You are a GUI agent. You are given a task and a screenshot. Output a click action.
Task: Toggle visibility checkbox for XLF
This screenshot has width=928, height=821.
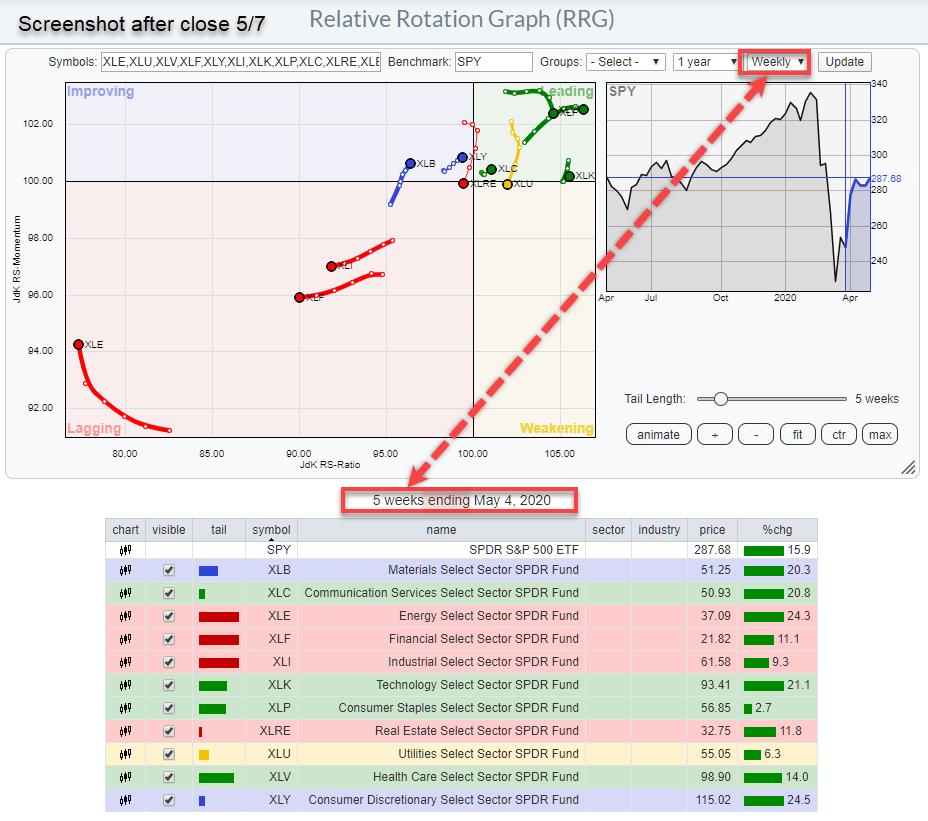[x=168, y=639]
